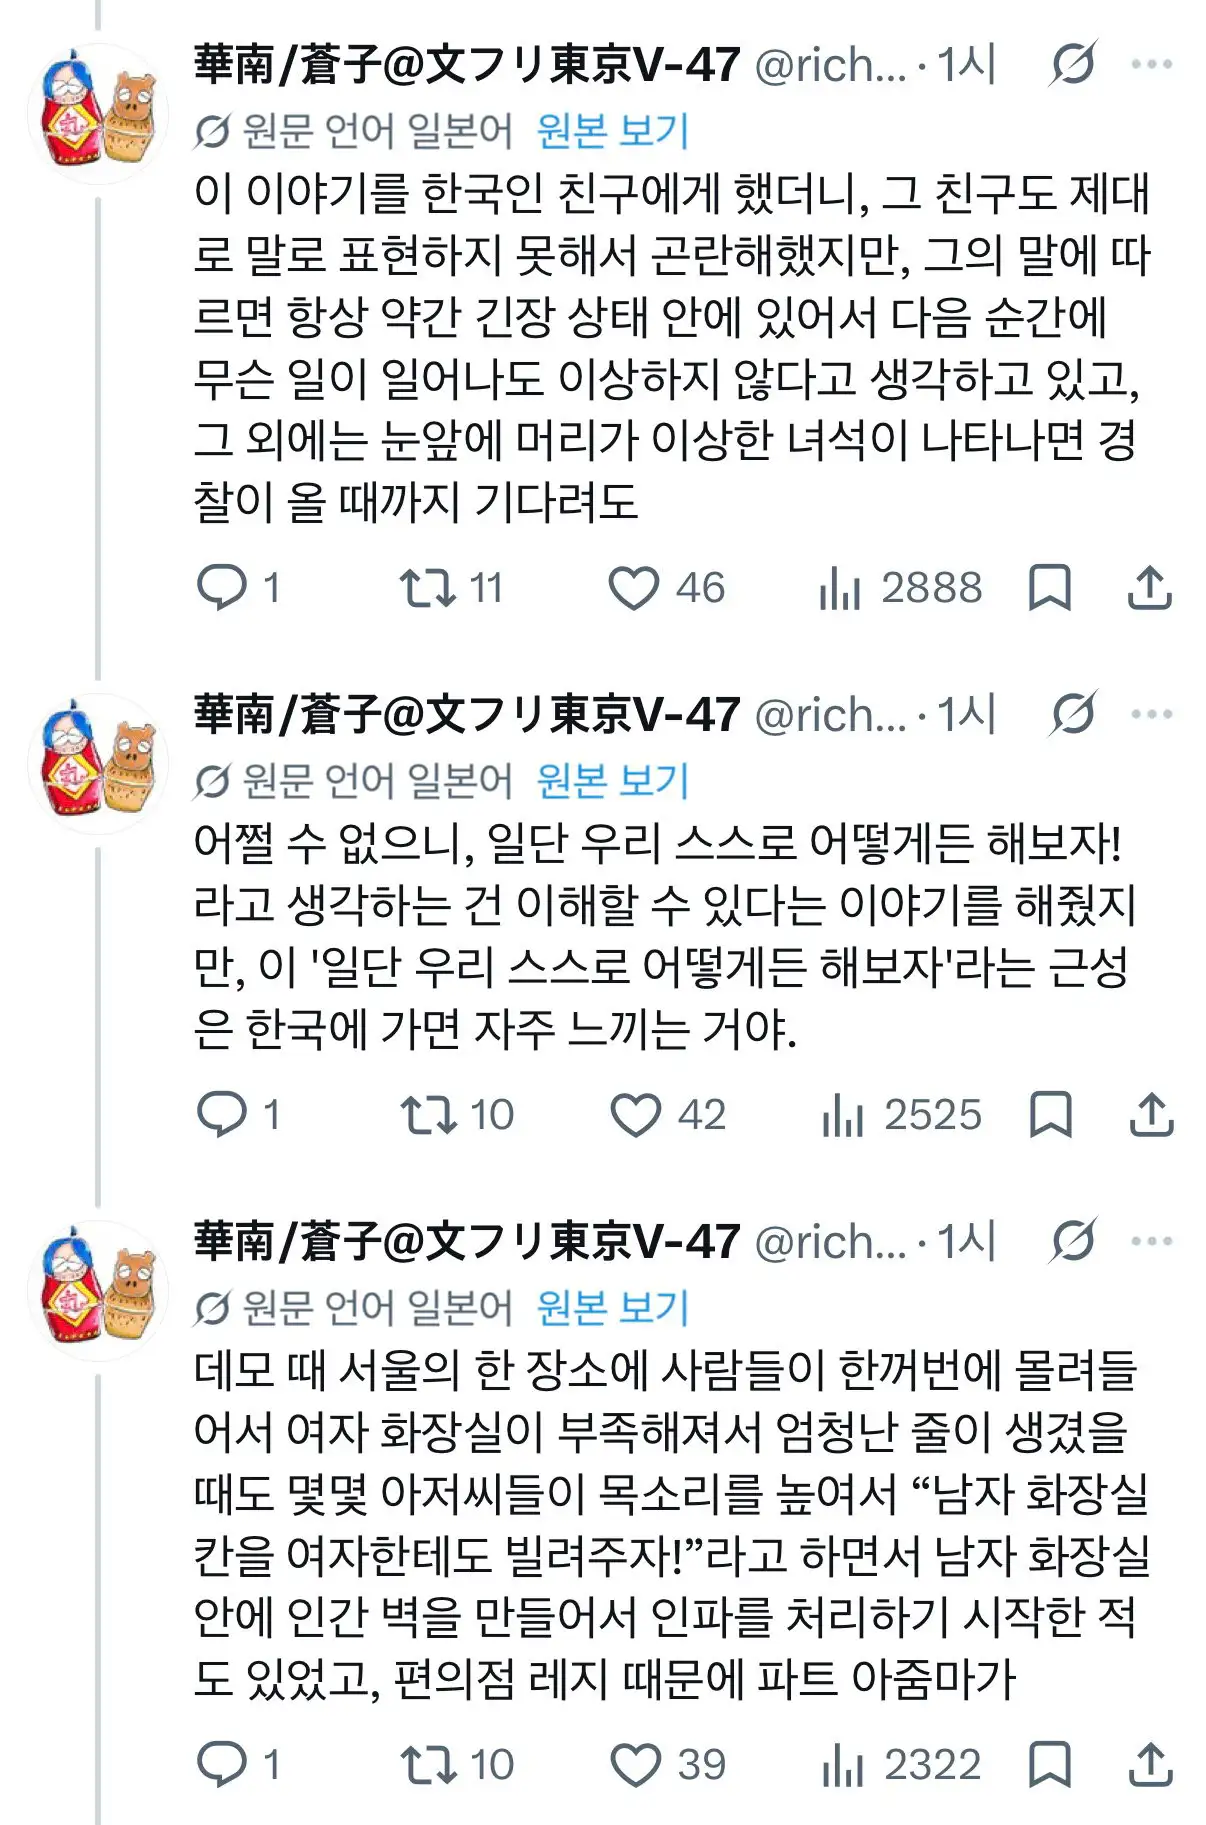Open more options menu on third tweet
Image resolution: width=1206 pixels, height=1825 pixels.
(1151, 1241)
